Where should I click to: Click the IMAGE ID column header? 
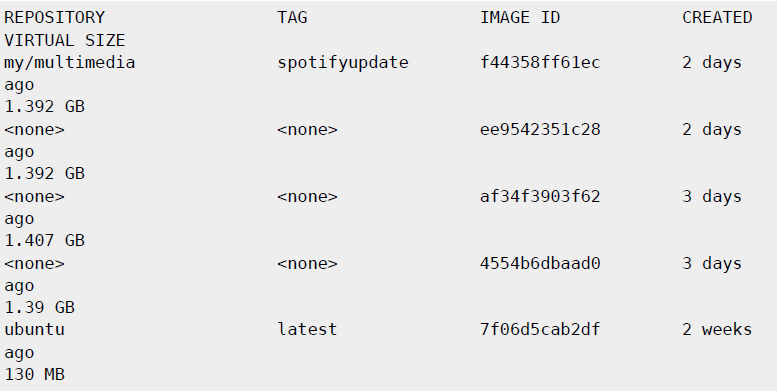pos(520,18)
